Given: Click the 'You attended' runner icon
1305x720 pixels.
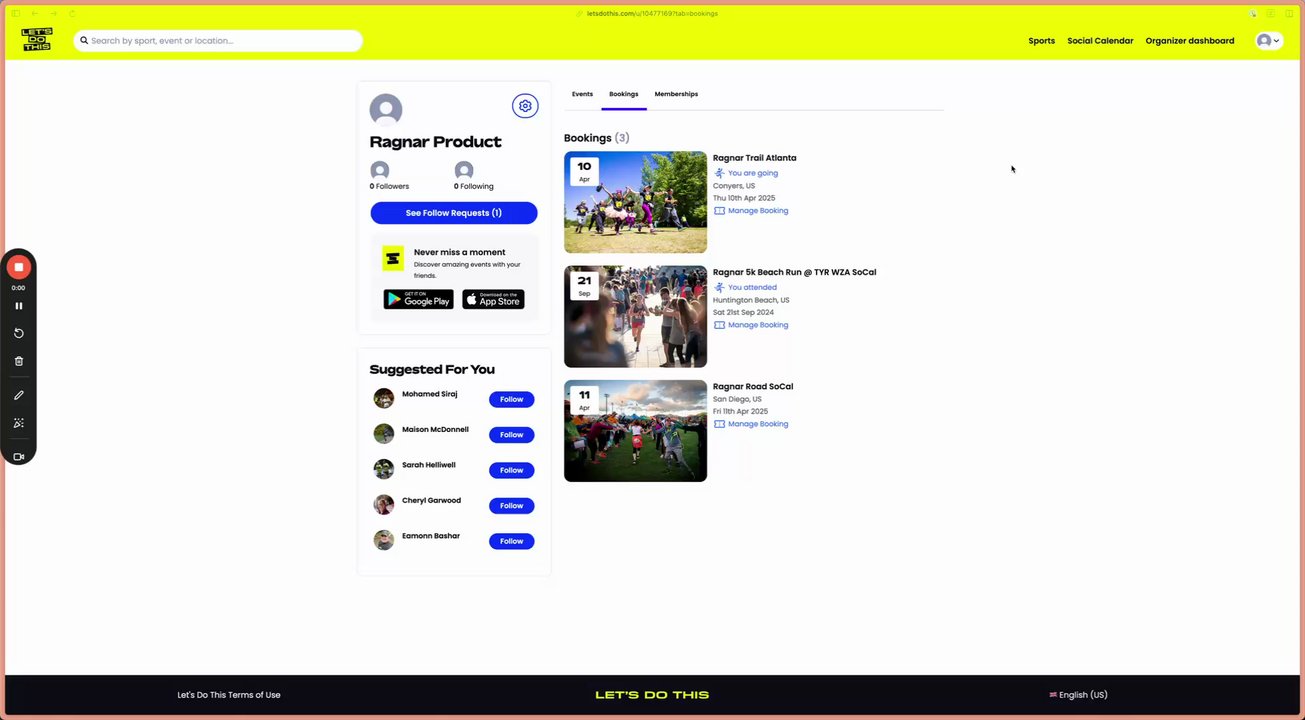Looking at the screenshot, I should (x=719, y=287).
